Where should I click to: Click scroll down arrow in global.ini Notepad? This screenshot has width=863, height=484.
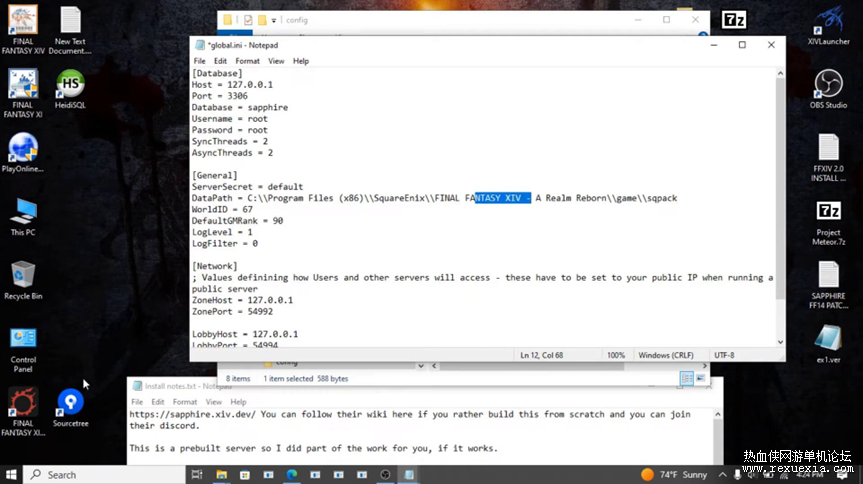pos(780,342)
